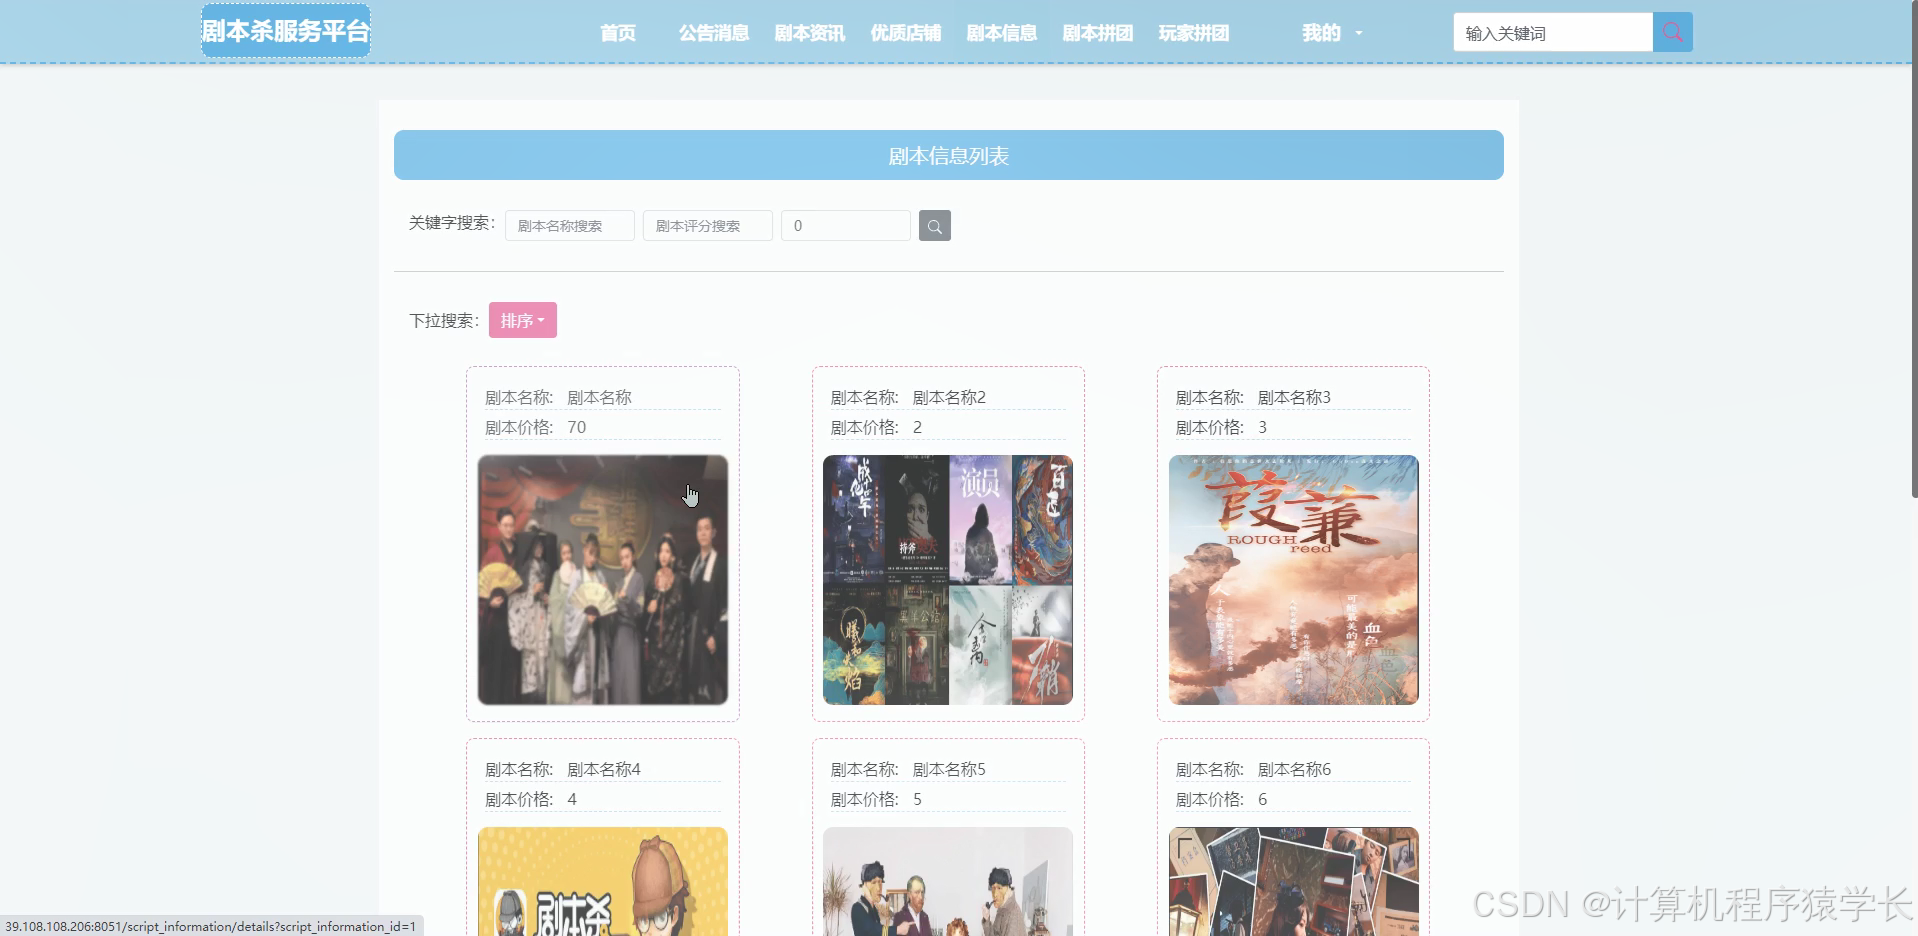The height and width of the screenshot is (936, 1918).
Task: Open 玩家拼团 navigation item
Action: 1193,33
